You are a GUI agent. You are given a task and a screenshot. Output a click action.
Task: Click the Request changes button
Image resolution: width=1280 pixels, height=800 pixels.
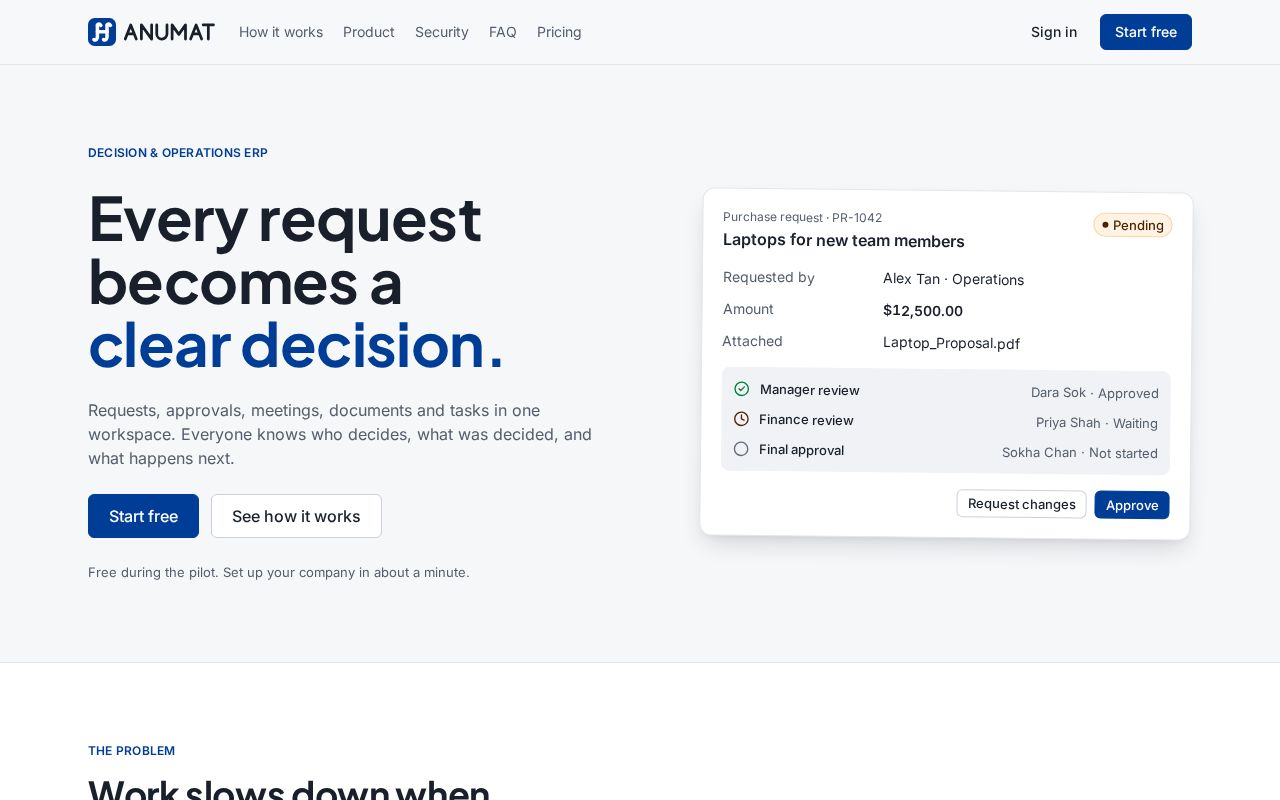click(1021, 504)
